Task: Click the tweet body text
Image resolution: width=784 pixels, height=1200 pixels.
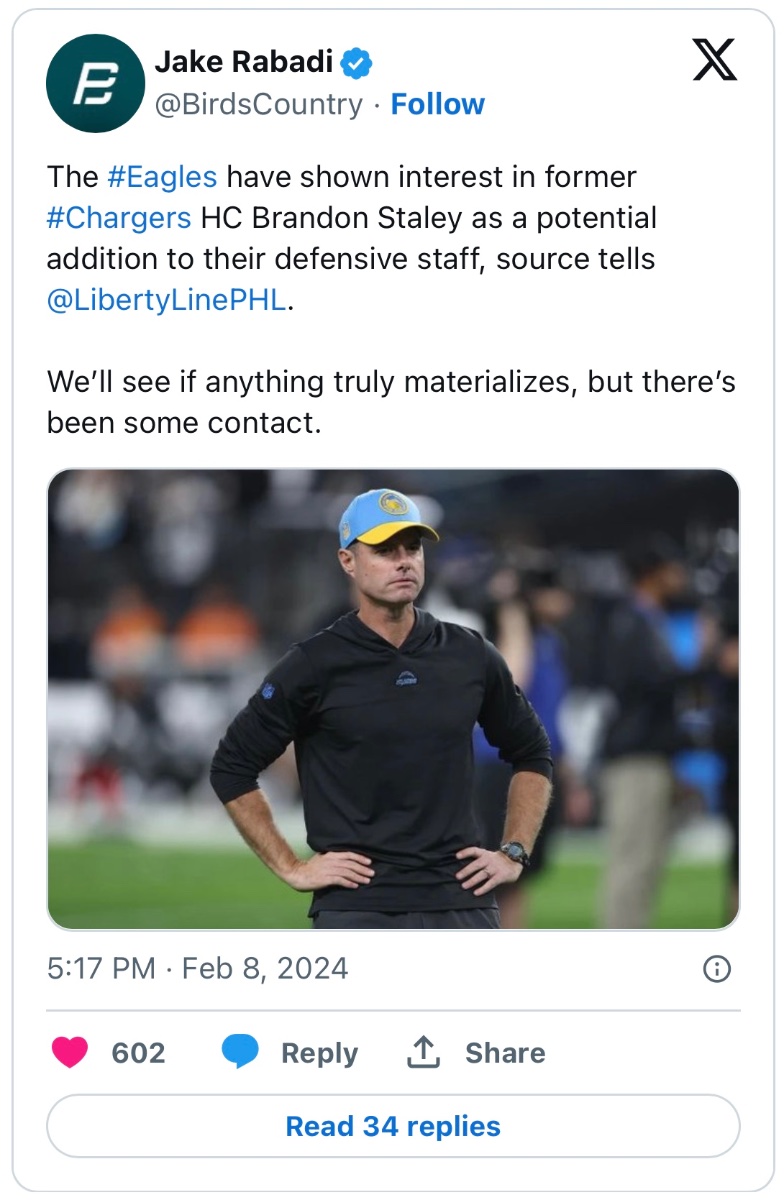Action: (x=392, y=402)
